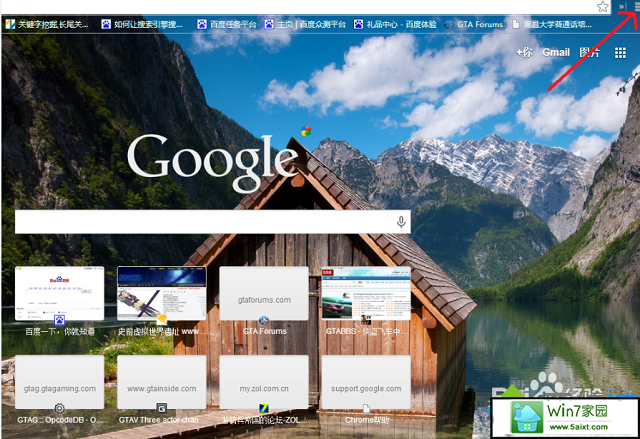Click the page favicon under Chrome帮助 tile
The height and width of the screenshot is (439, 640).
pyautogui.click(x=366, y=408)
